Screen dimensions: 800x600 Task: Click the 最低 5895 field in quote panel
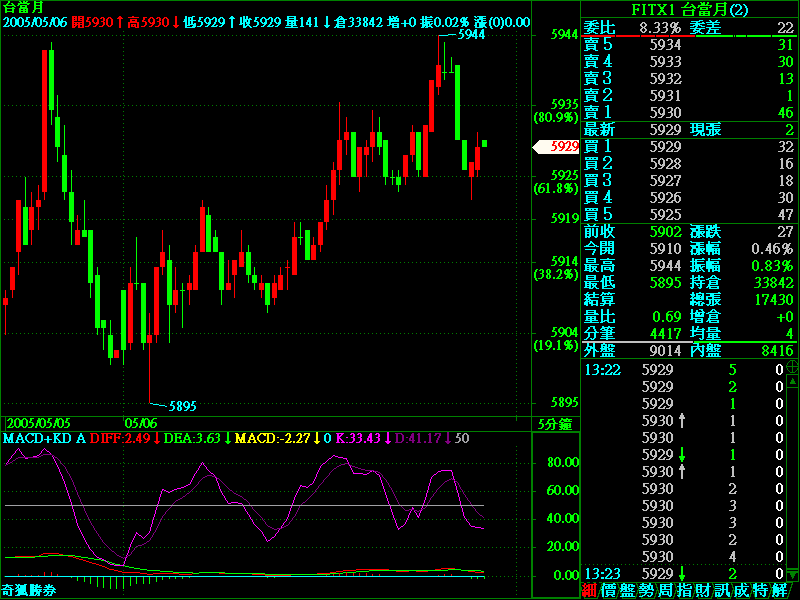pyautogui.click(x=633, y=282)
